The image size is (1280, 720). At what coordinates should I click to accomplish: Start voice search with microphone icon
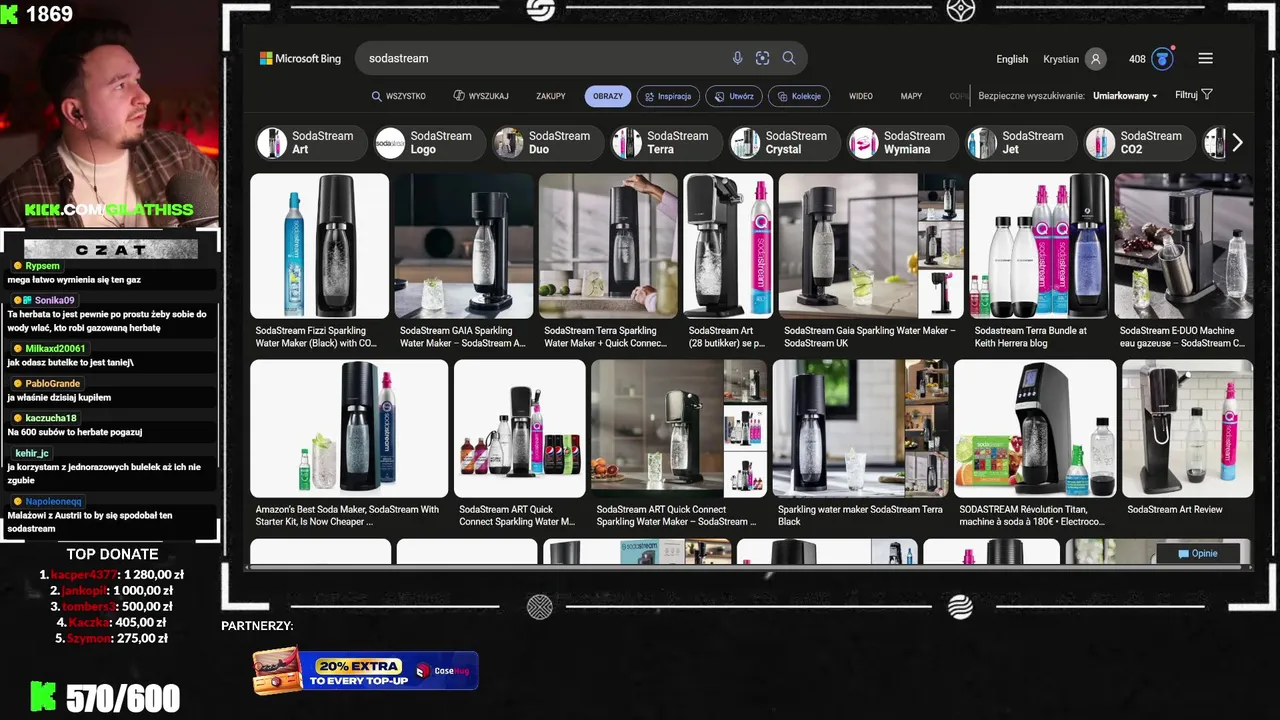(x=737, y=58)
